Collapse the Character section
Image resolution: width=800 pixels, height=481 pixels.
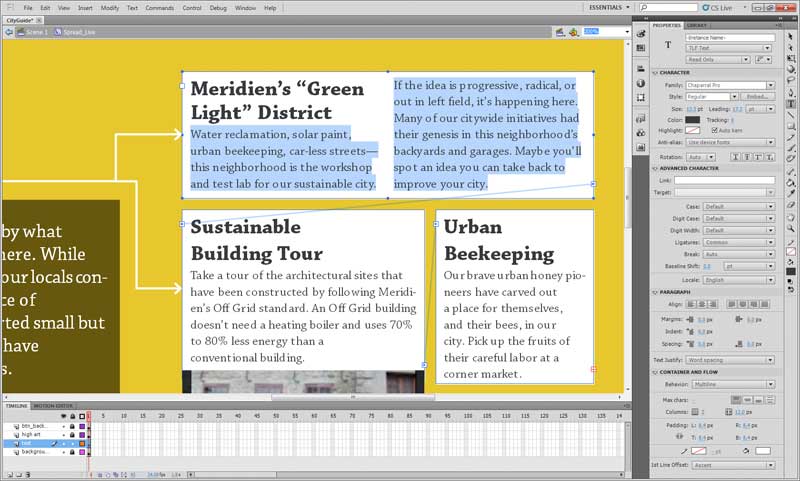point(655,72)
